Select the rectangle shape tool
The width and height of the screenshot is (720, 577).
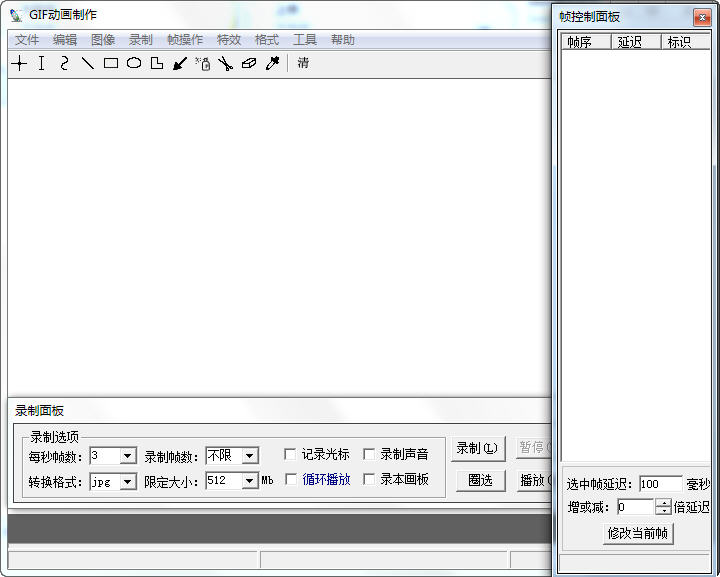(x=110, y=63)
